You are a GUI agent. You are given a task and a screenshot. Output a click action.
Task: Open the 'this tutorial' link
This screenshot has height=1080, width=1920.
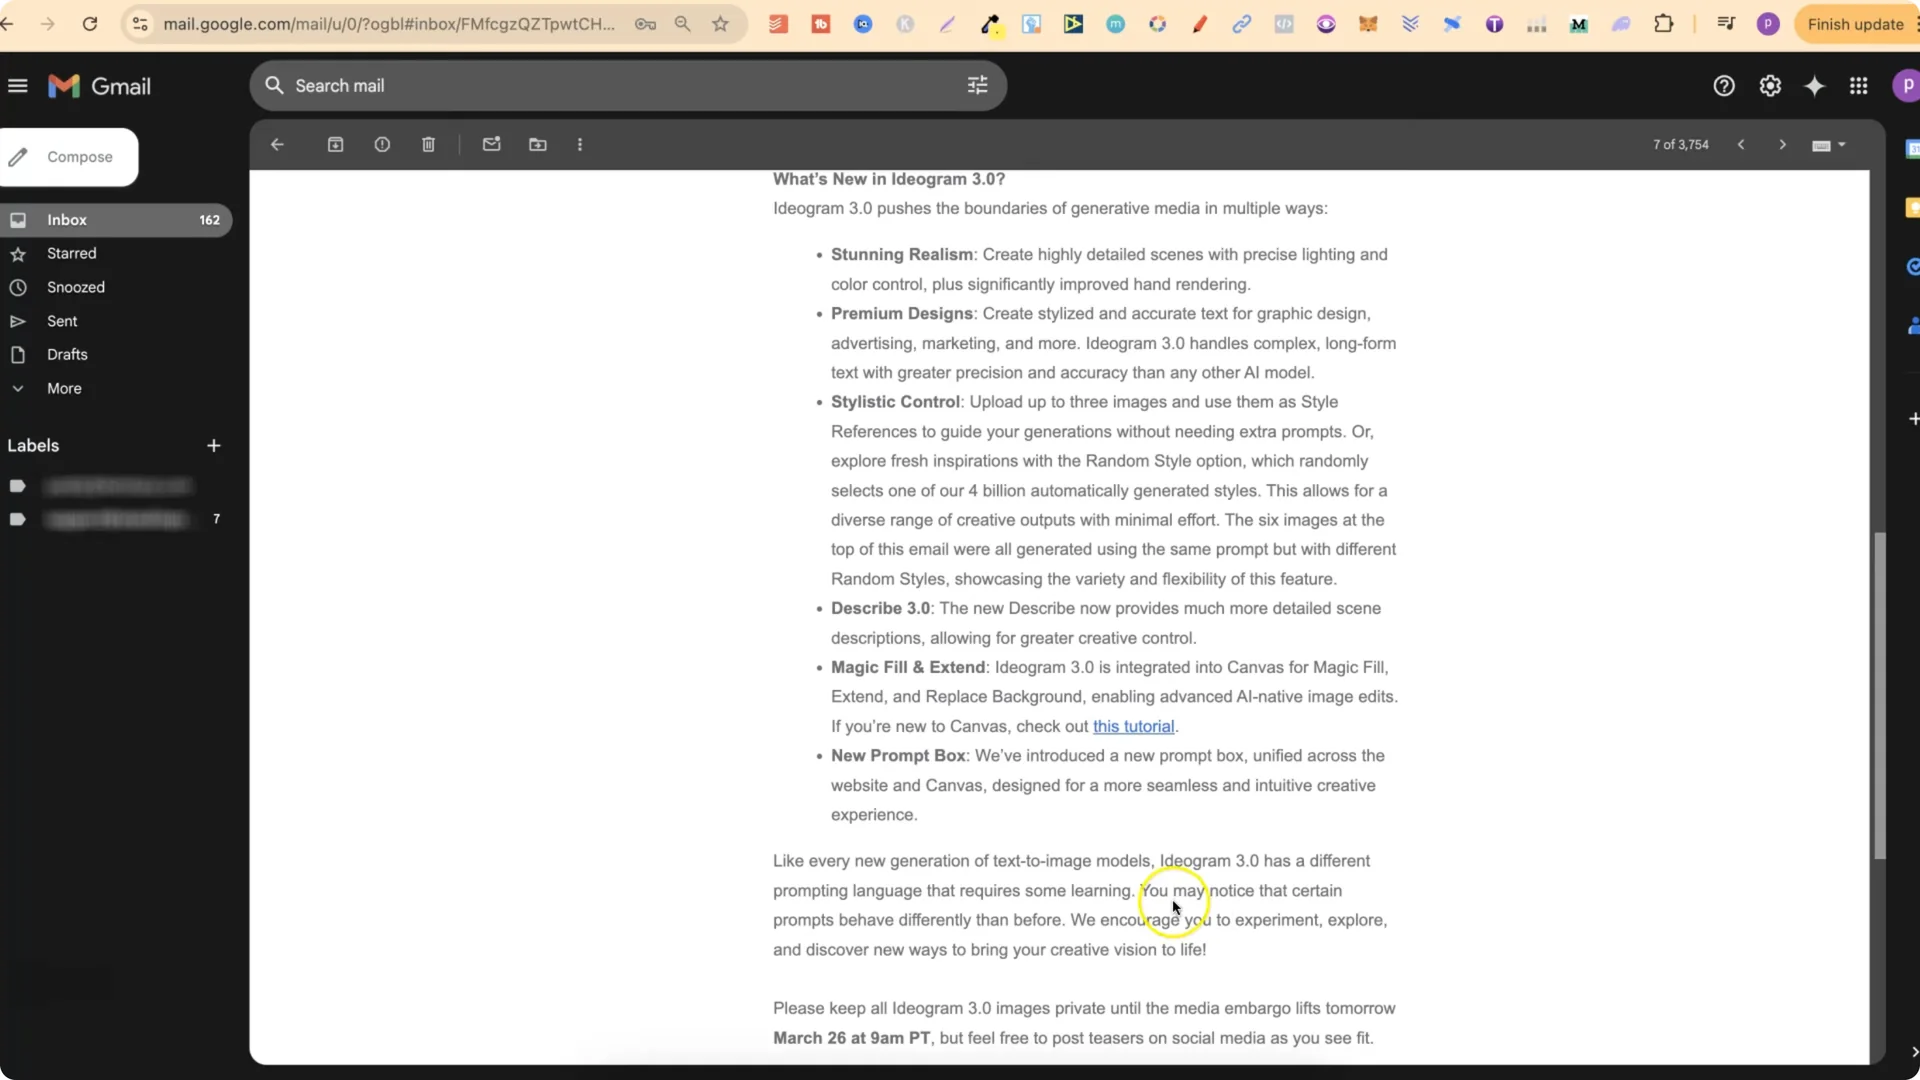tap(1134, 726)
